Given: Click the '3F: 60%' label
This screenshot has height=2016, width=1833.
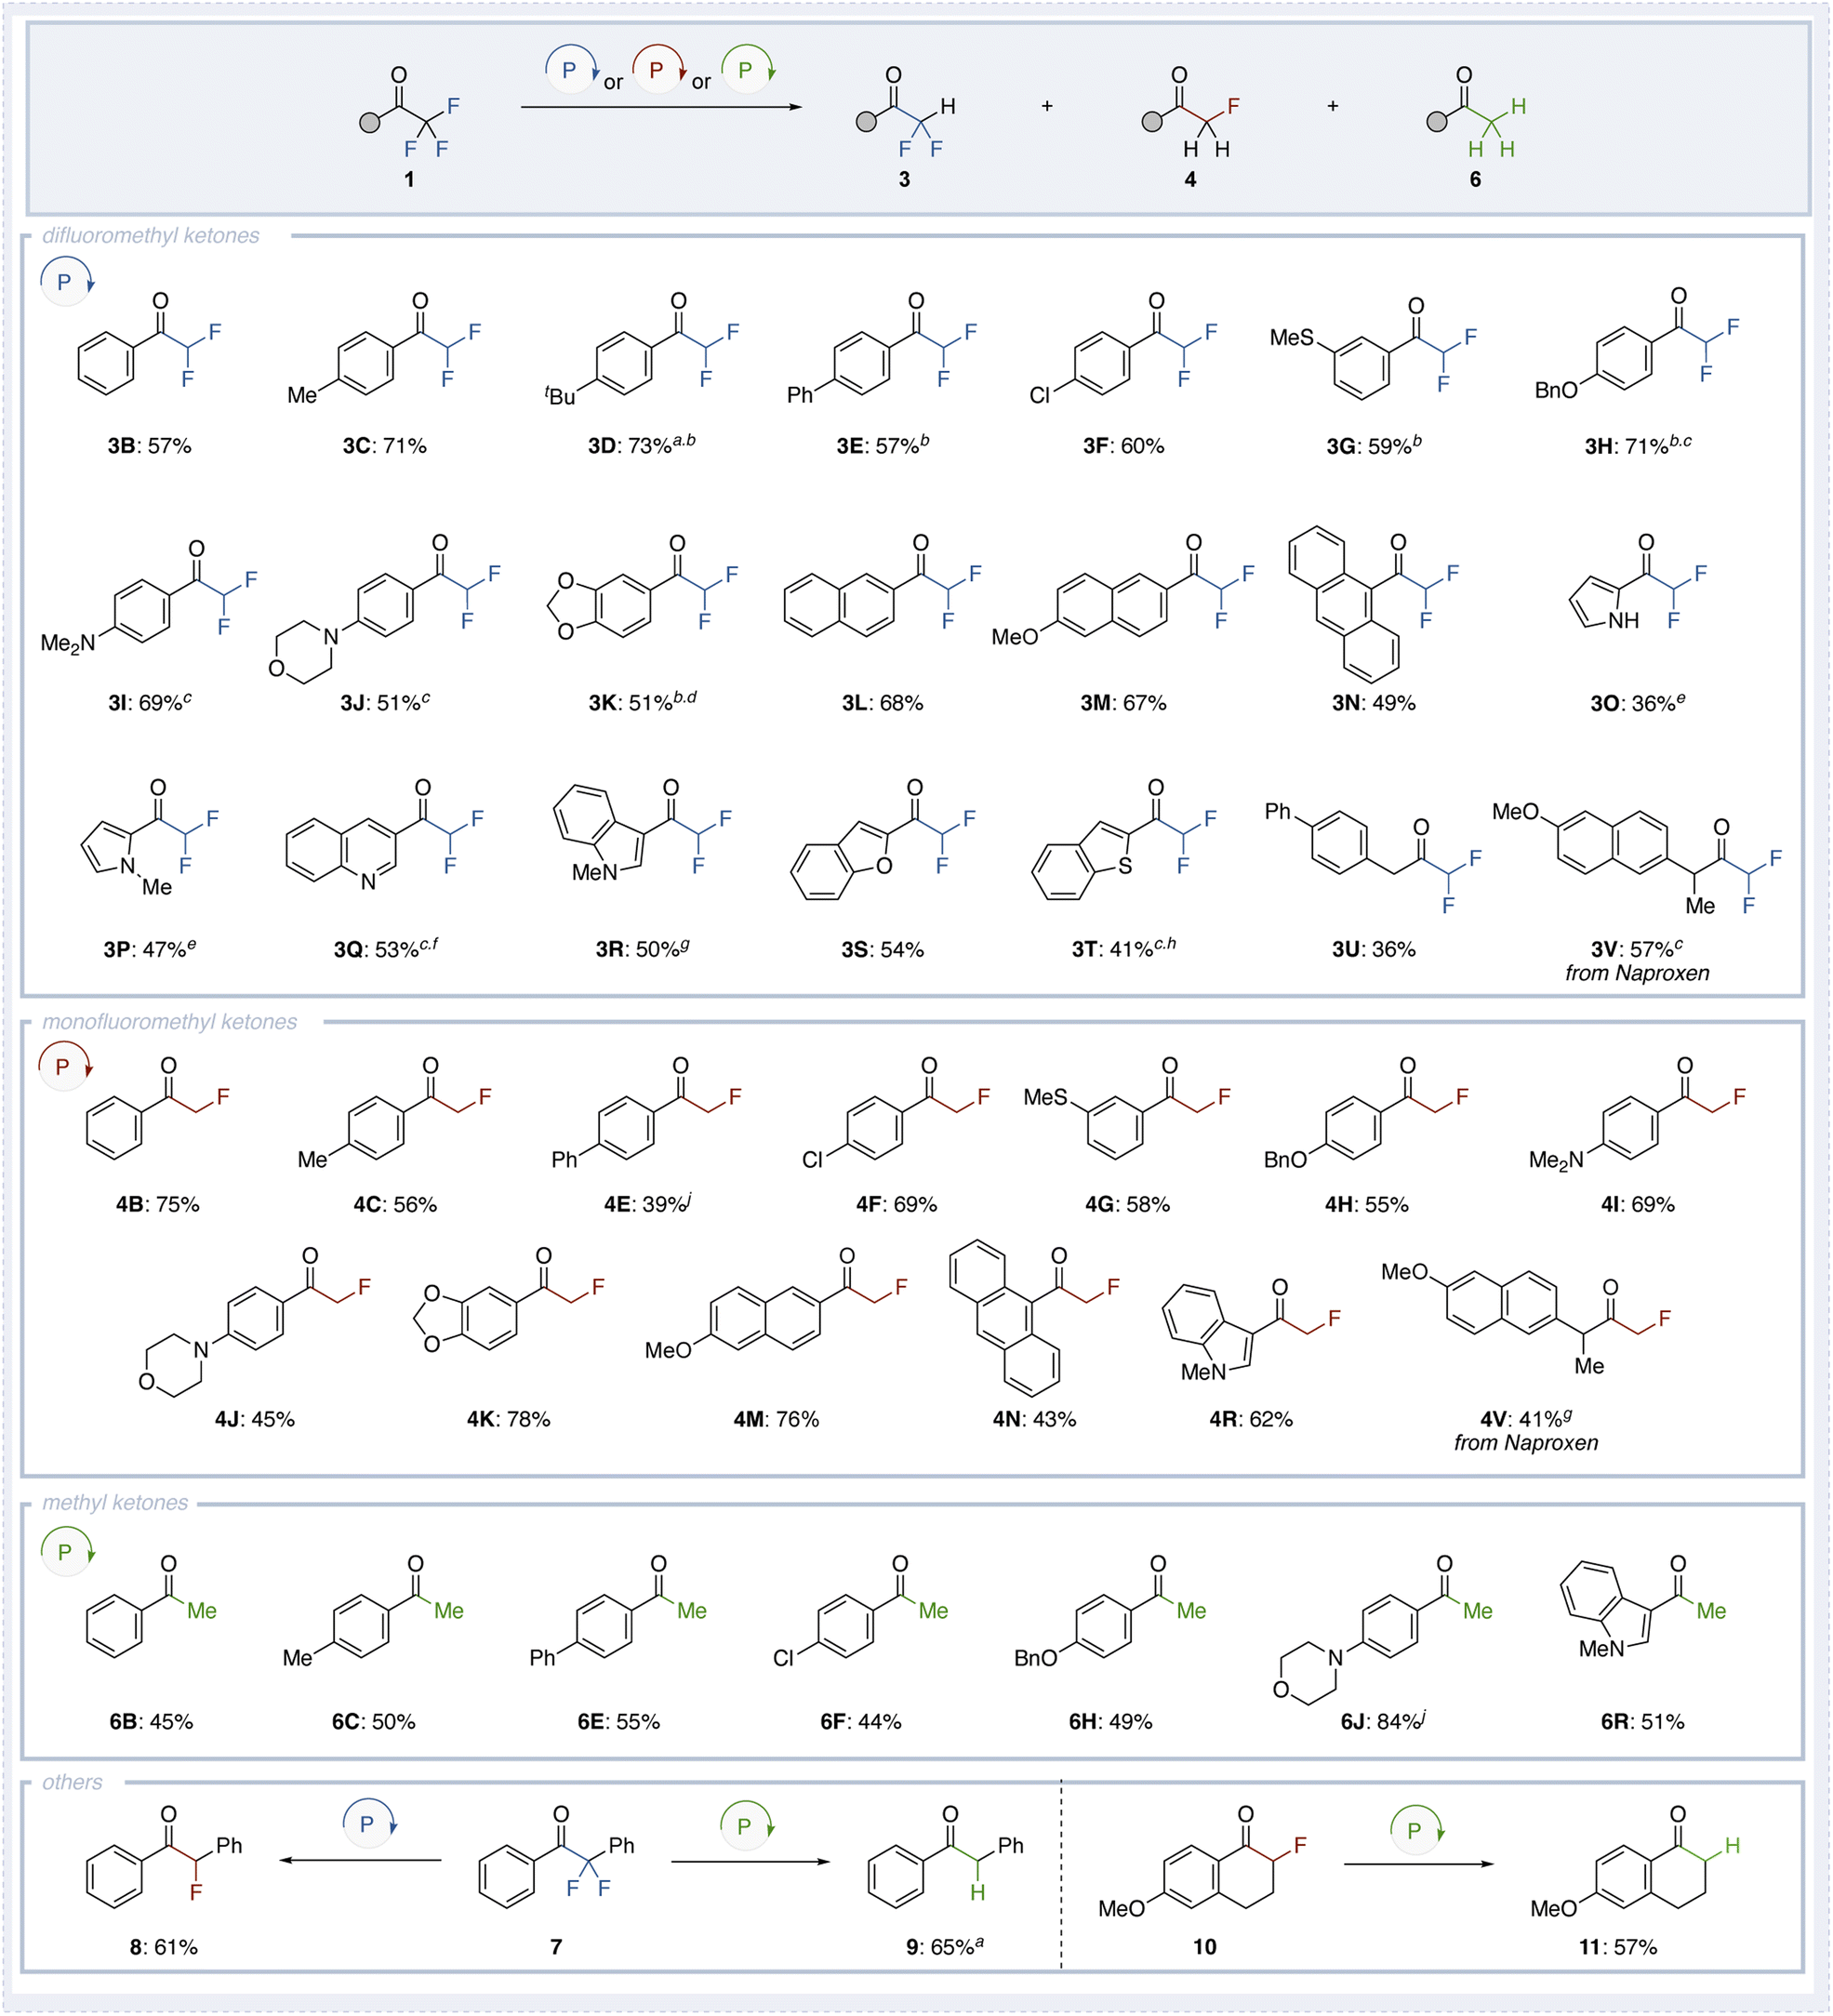Looking at the screenshot, I should tap(1124, 446).
